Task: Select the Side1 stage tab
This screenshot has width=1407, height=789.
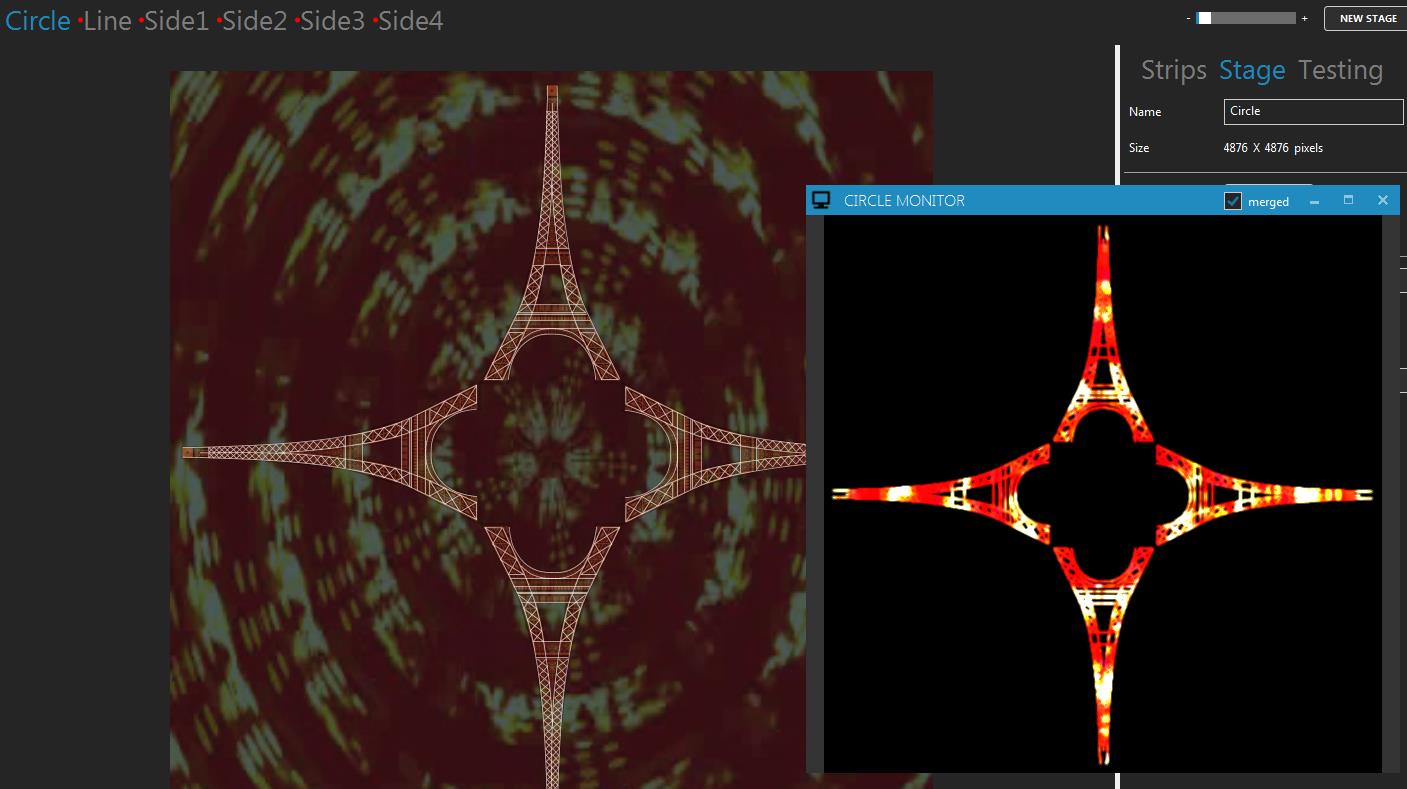Action: click(177, 20)
